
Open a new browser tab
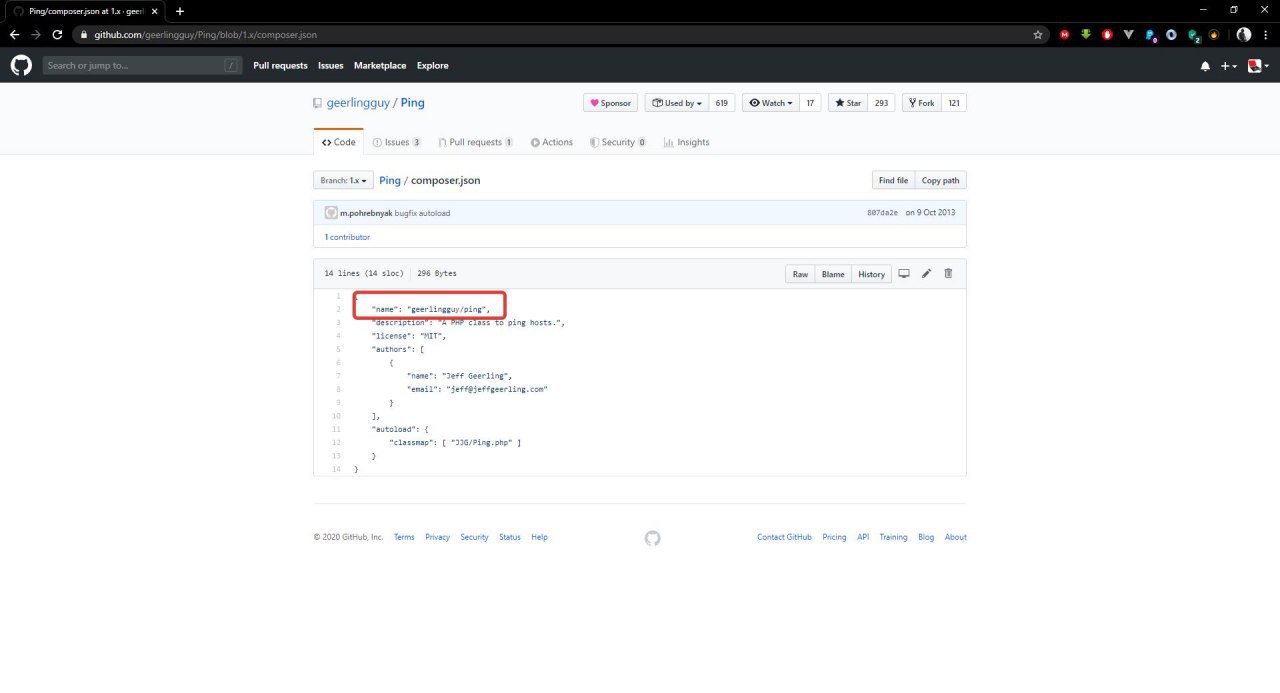click(180, 11)
